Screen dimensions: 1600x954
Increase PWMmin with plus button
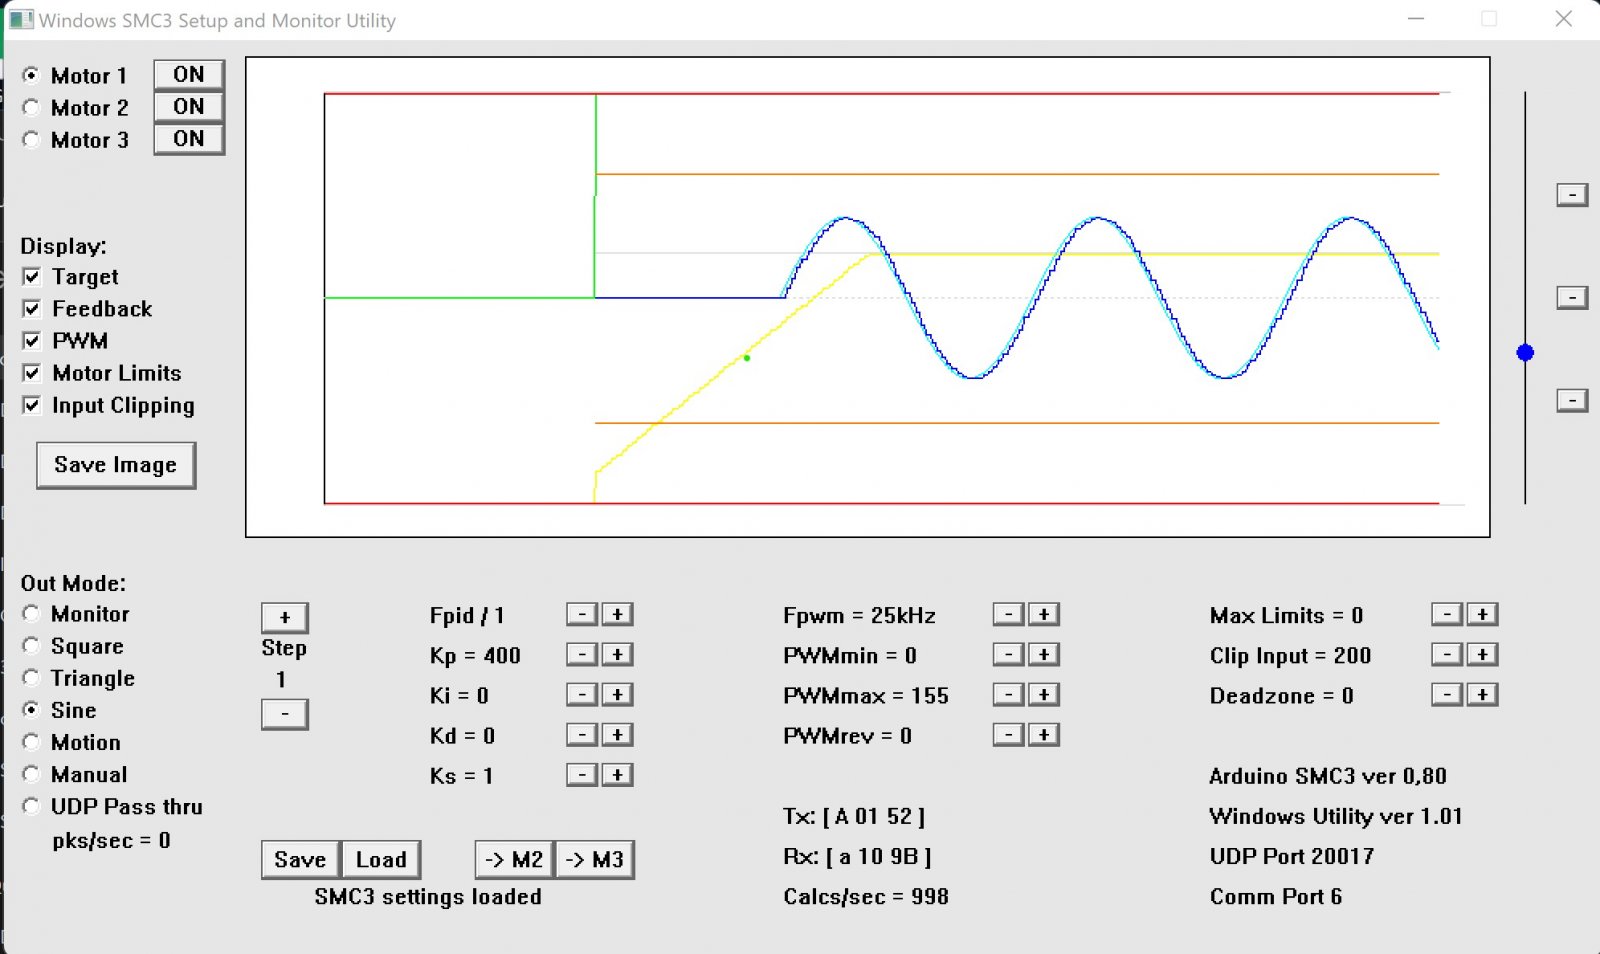[x=1044, y=654]
